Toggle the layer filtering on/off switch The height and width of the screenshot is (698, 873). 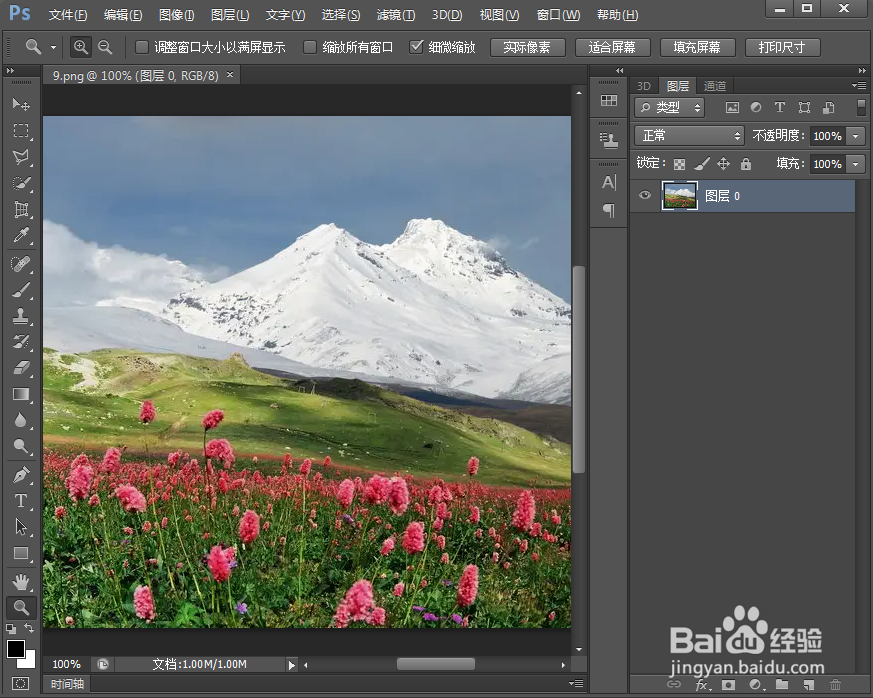[861, 107]
